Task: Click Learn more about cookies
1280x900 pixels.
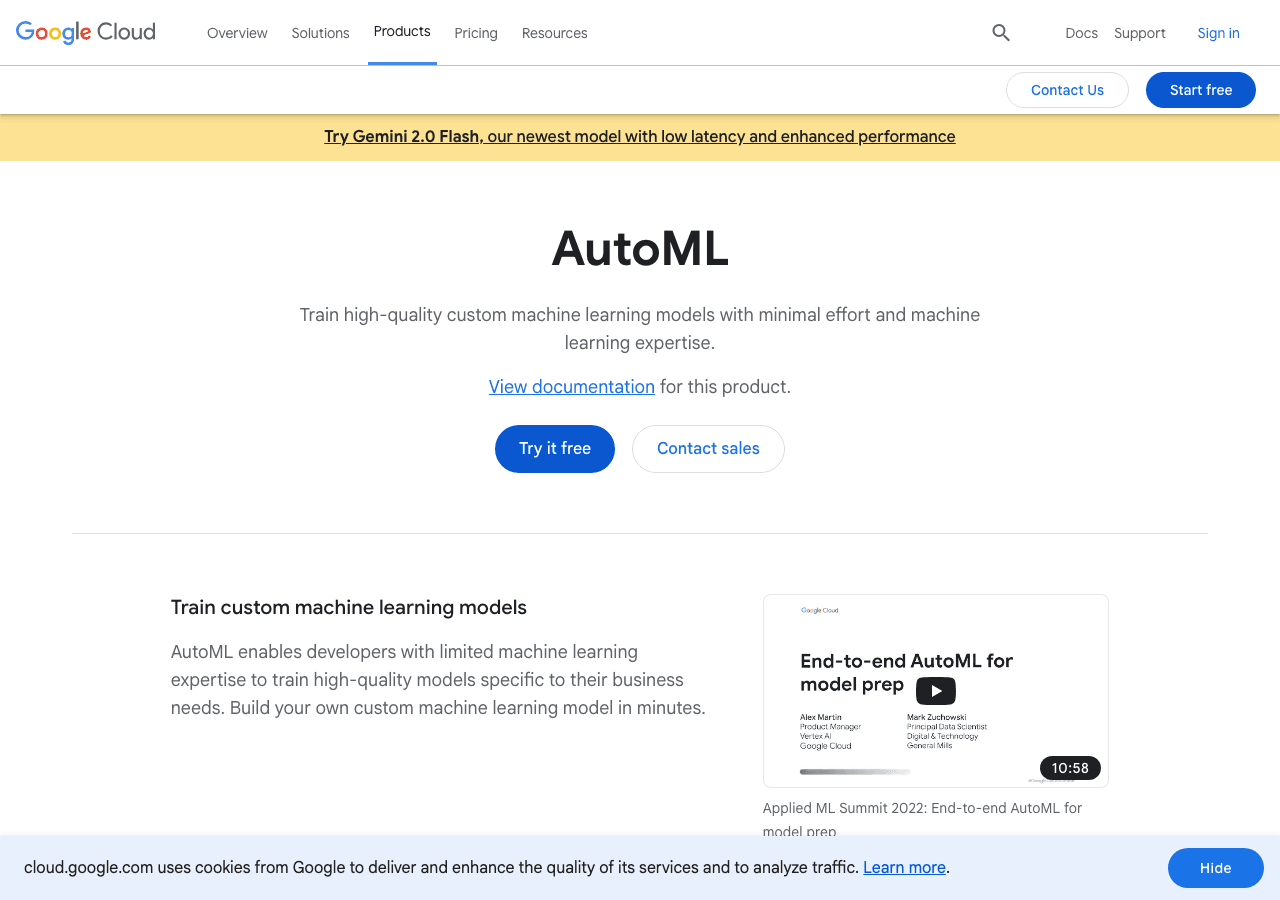Action: tap(903, 867)
